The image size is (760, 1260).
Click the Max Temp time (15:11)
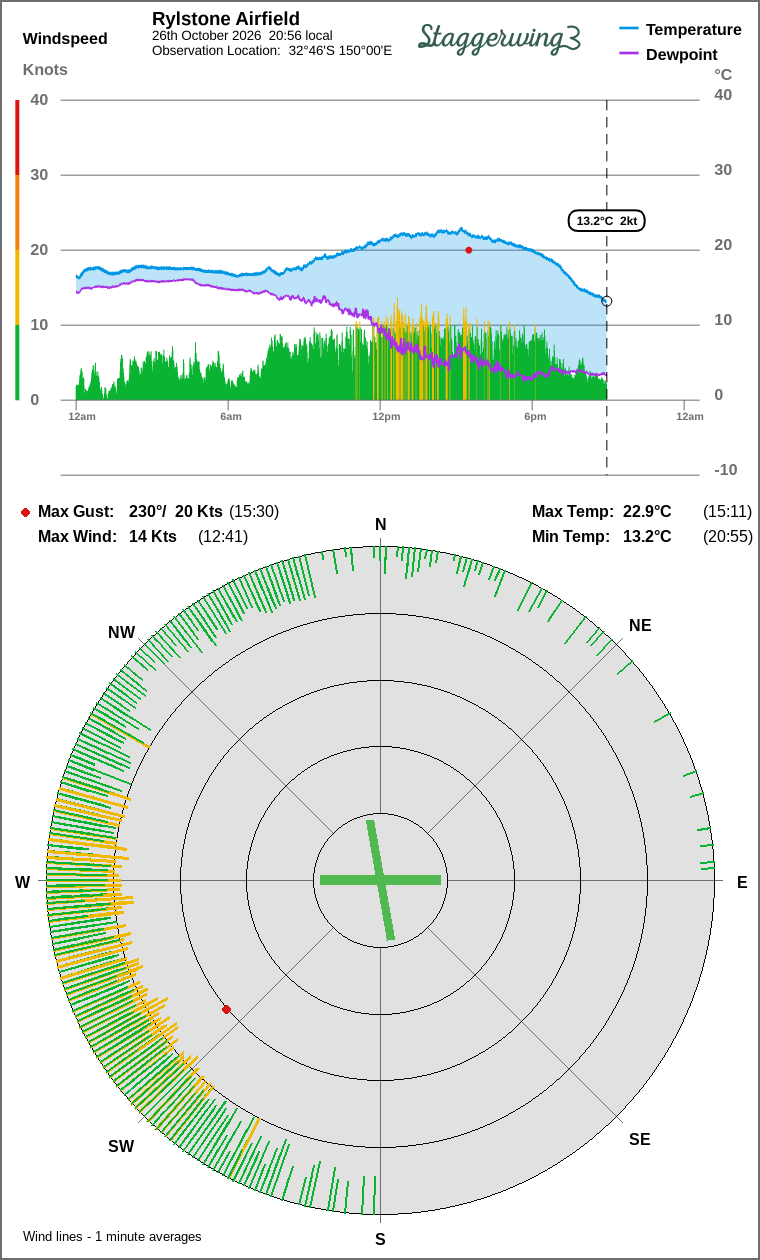point(728,511)
